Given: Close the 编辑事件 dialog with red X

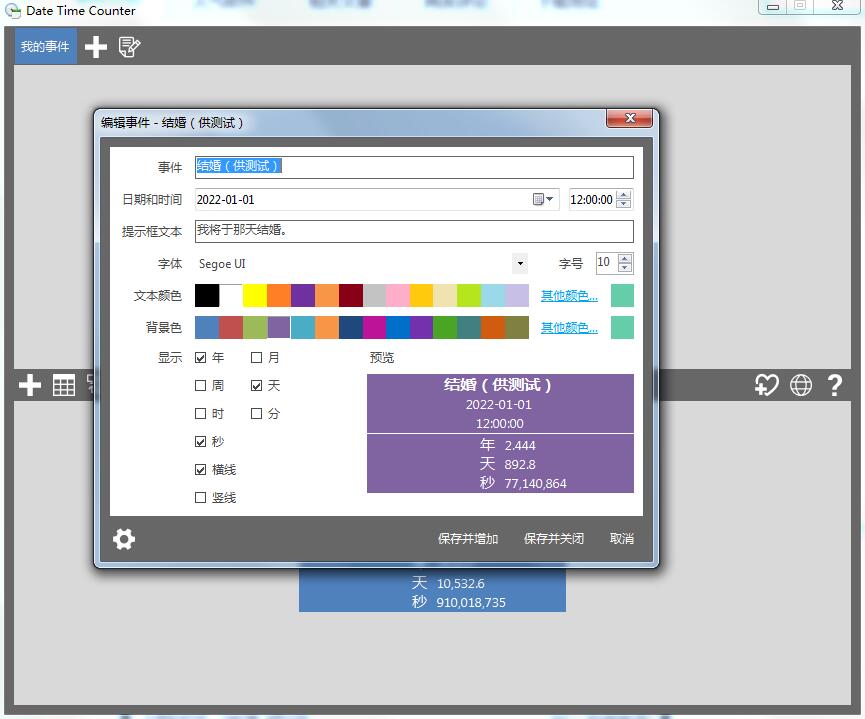Looking at the screenshot, I should (629, 118).
